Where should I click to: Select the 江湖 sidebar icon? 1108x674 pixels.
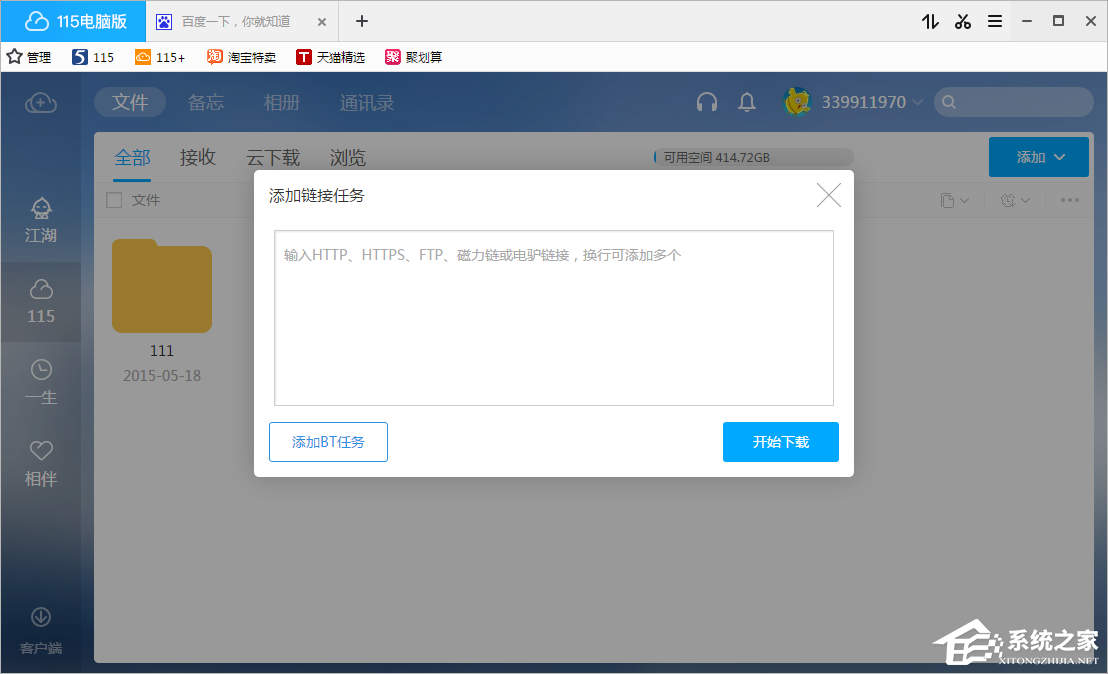41,218
